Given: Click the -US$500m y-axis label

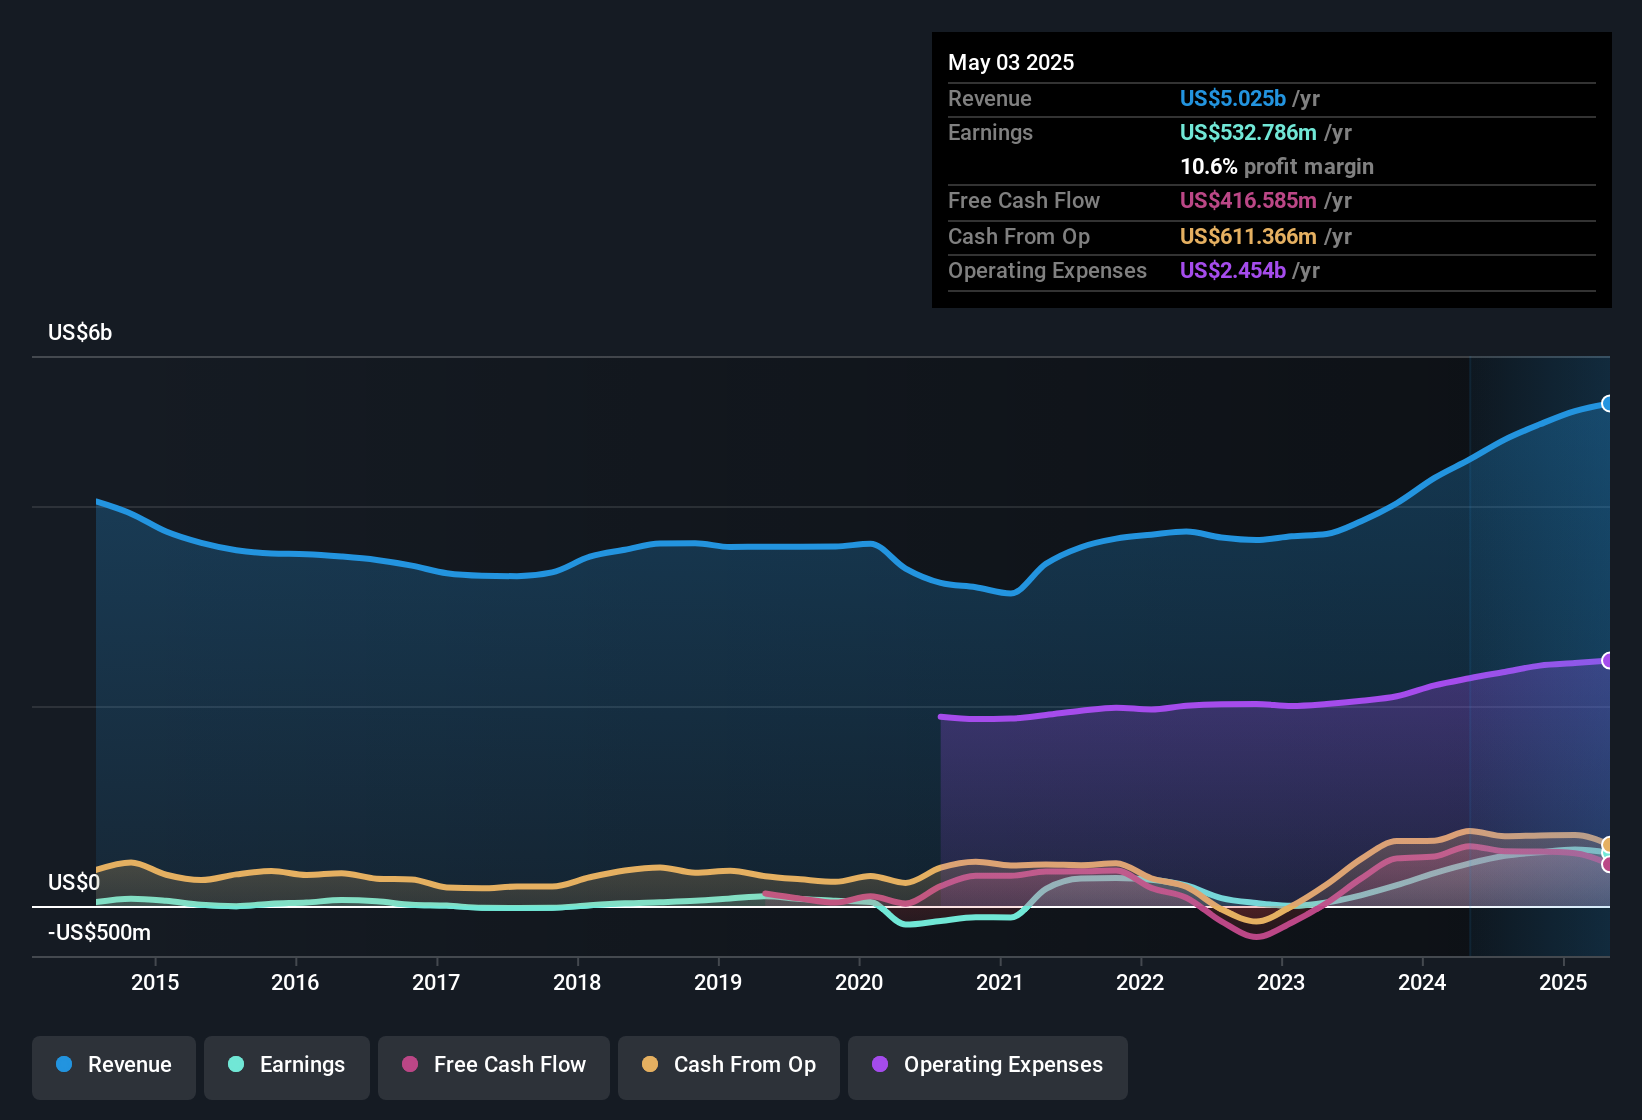Looking at the screenshot, I should pos(99,933).
